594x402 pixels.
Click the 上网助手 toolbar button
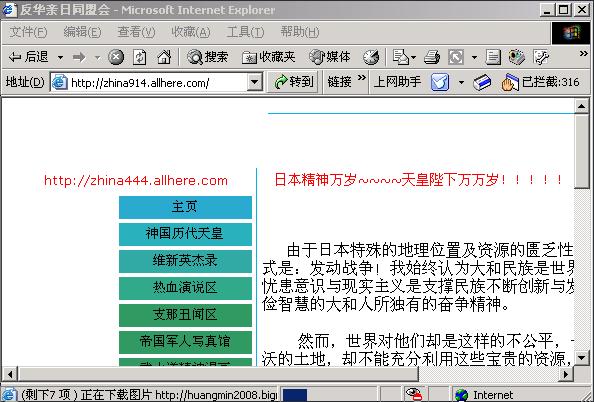[397, 82]
